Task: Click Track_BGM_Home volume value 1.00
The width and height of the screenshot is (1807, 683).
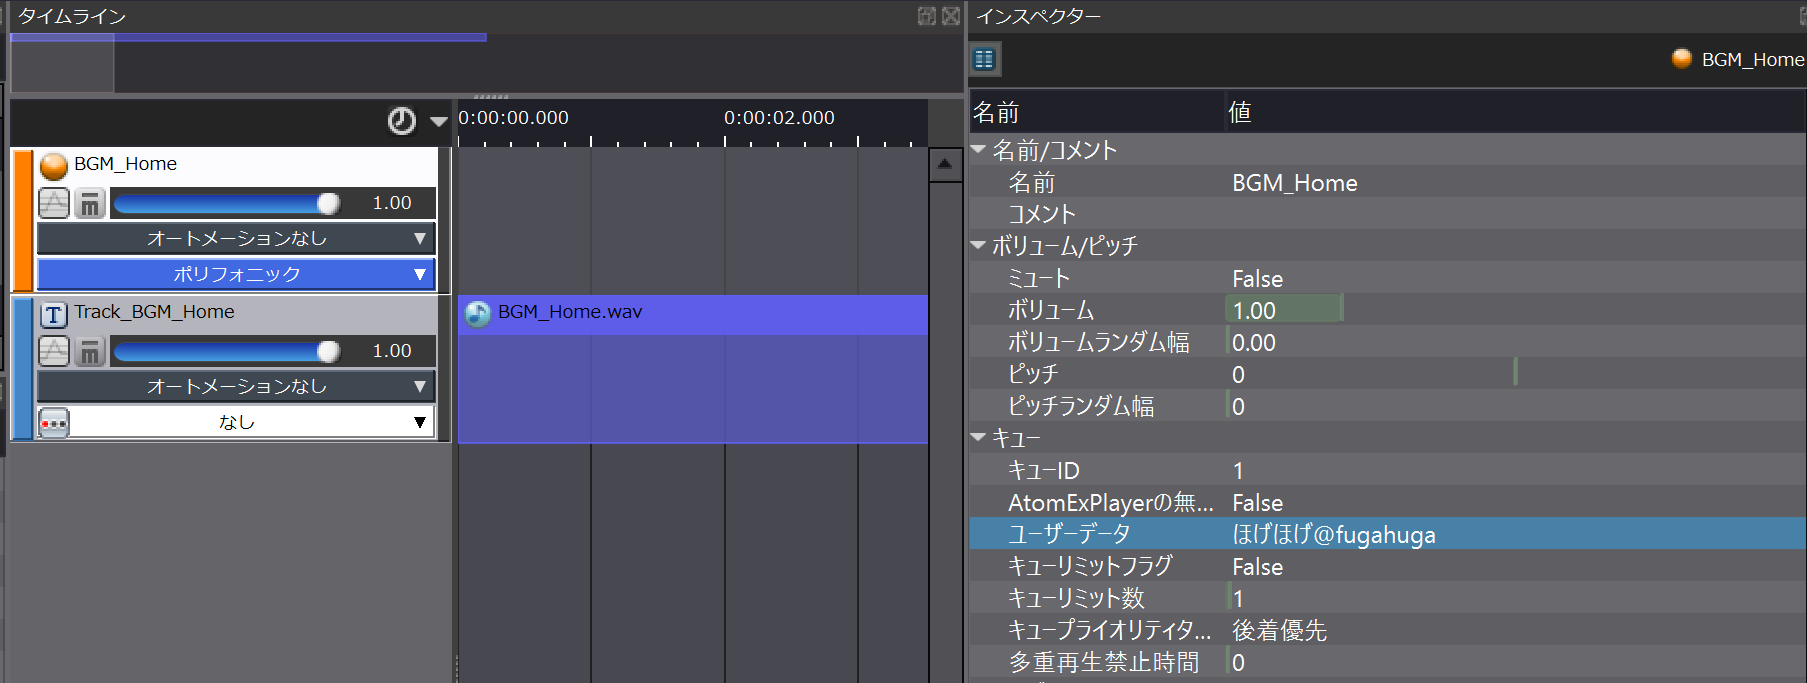Action: click(392, 351)
